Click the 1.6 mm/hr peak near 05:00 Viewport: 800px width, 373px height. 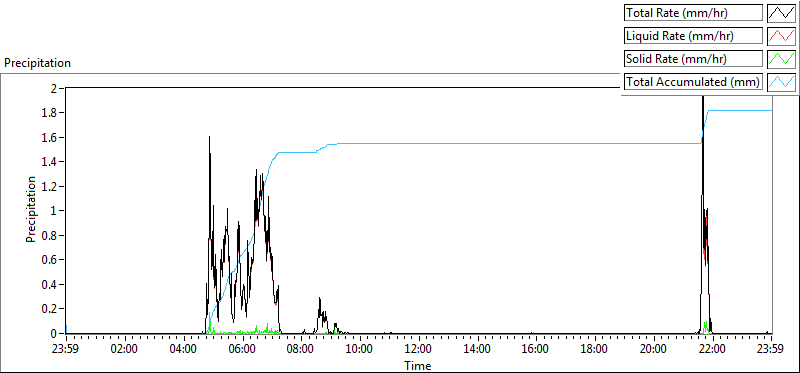pos(209,138)
